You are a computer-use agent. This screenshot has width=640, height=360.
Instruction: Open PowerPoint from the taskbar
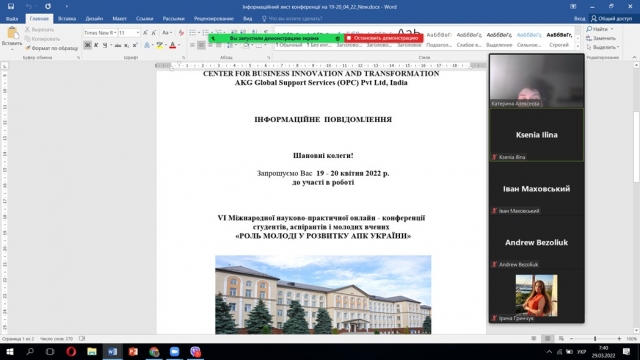(133, 351)
